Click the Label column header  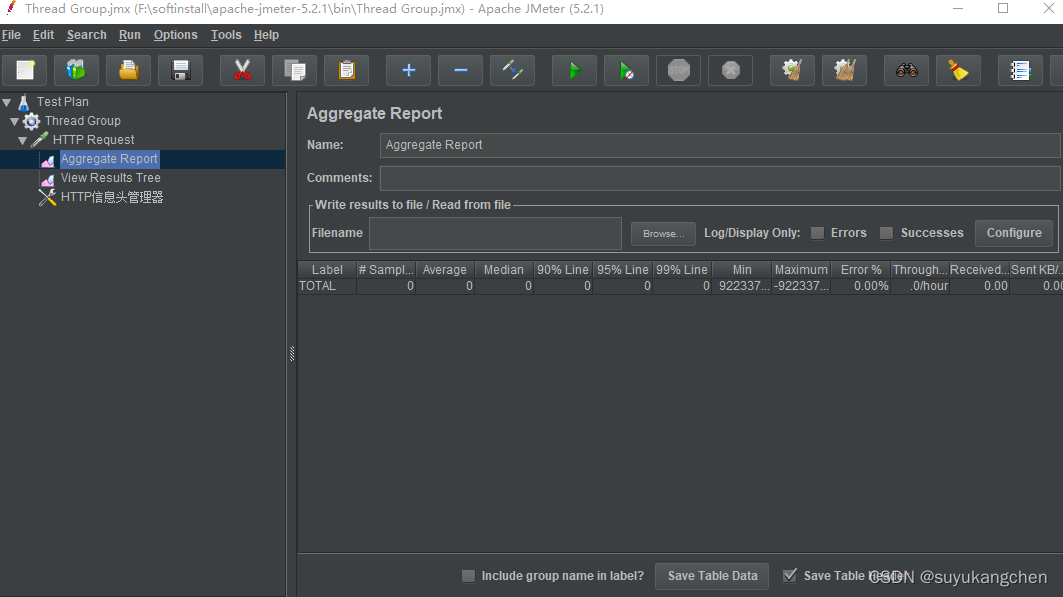click(327, 270)
